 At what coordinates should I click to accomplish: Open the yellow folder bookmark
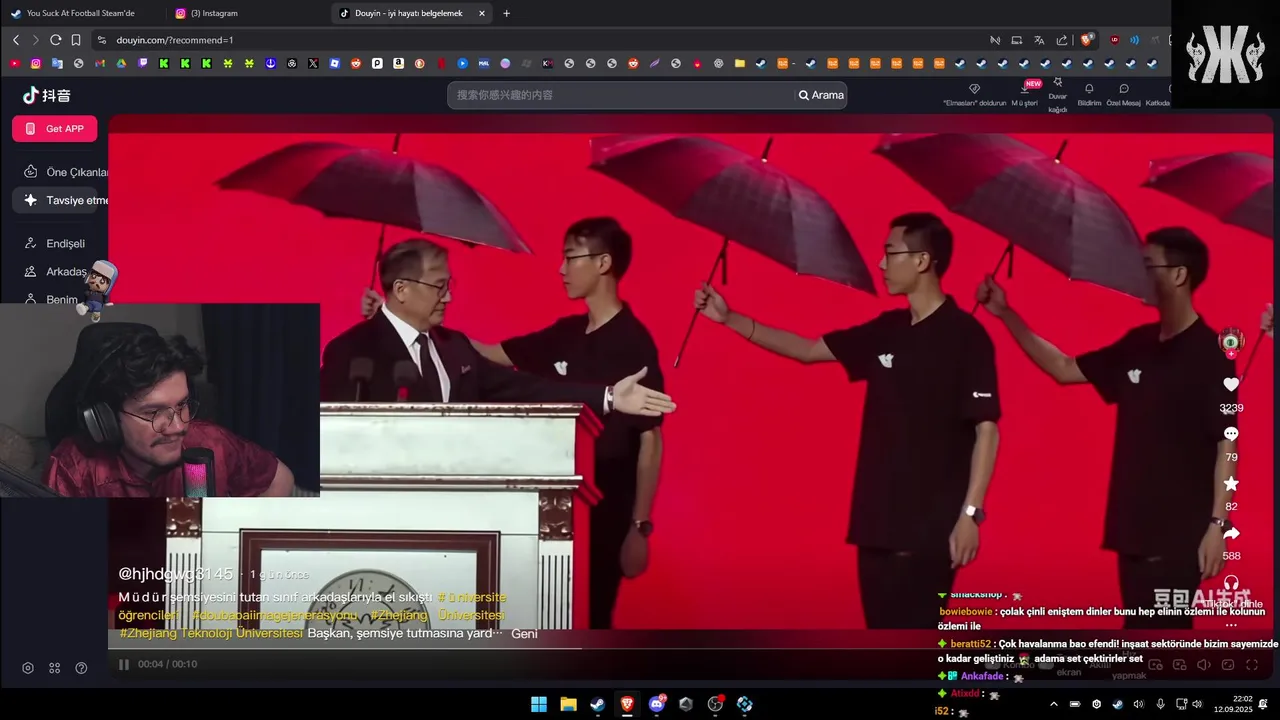740,63
